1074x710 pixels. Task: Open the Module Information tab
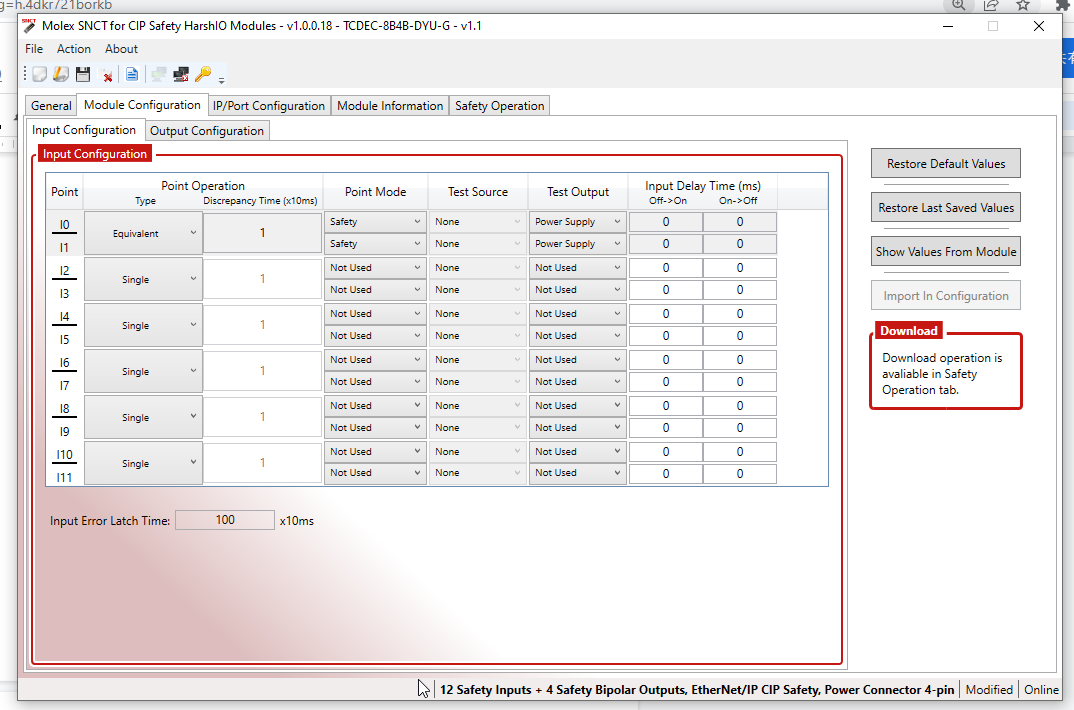point(390,105)
